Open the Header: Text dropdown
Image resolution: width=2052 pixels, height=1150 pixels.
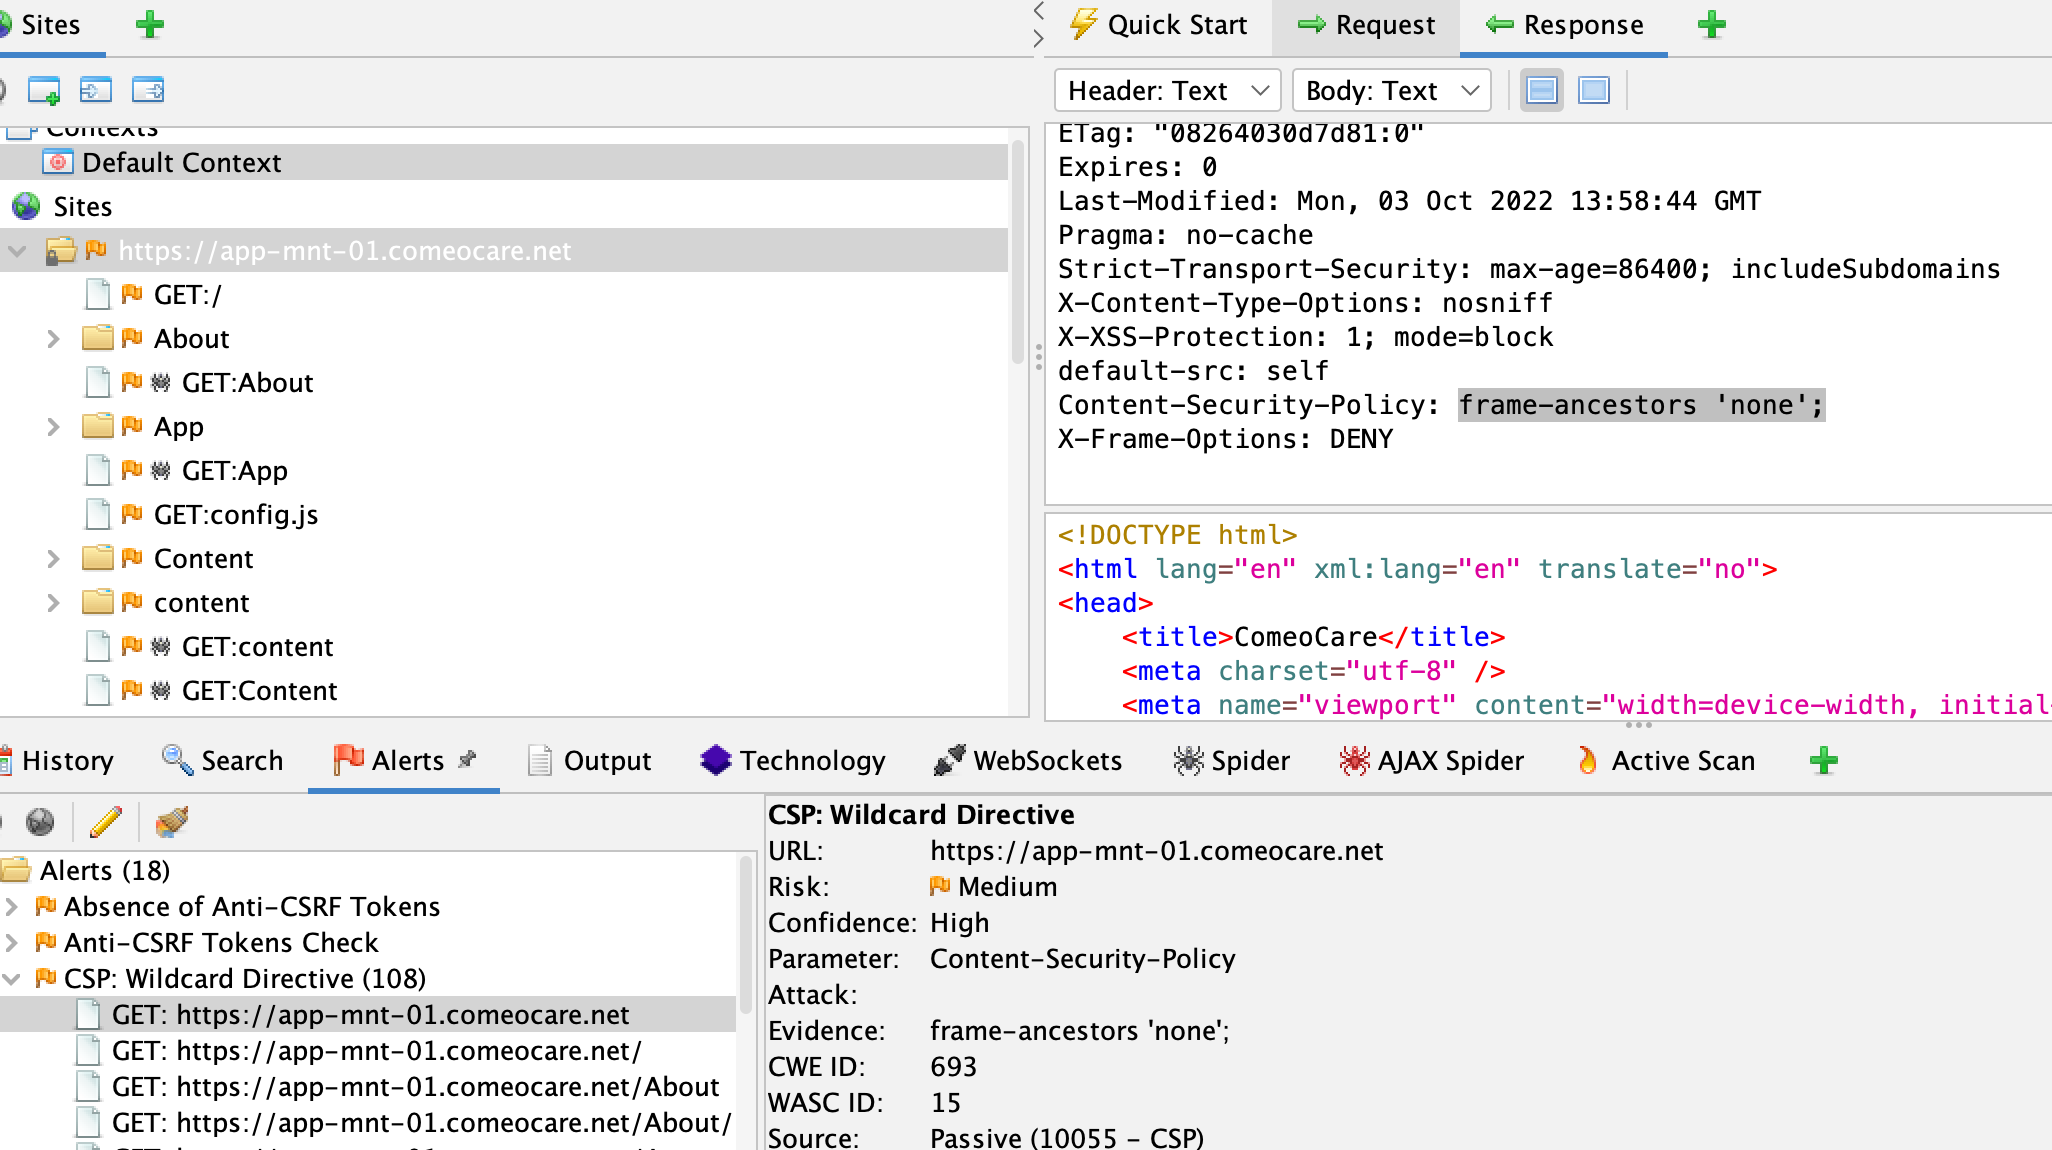point(1166,90)
